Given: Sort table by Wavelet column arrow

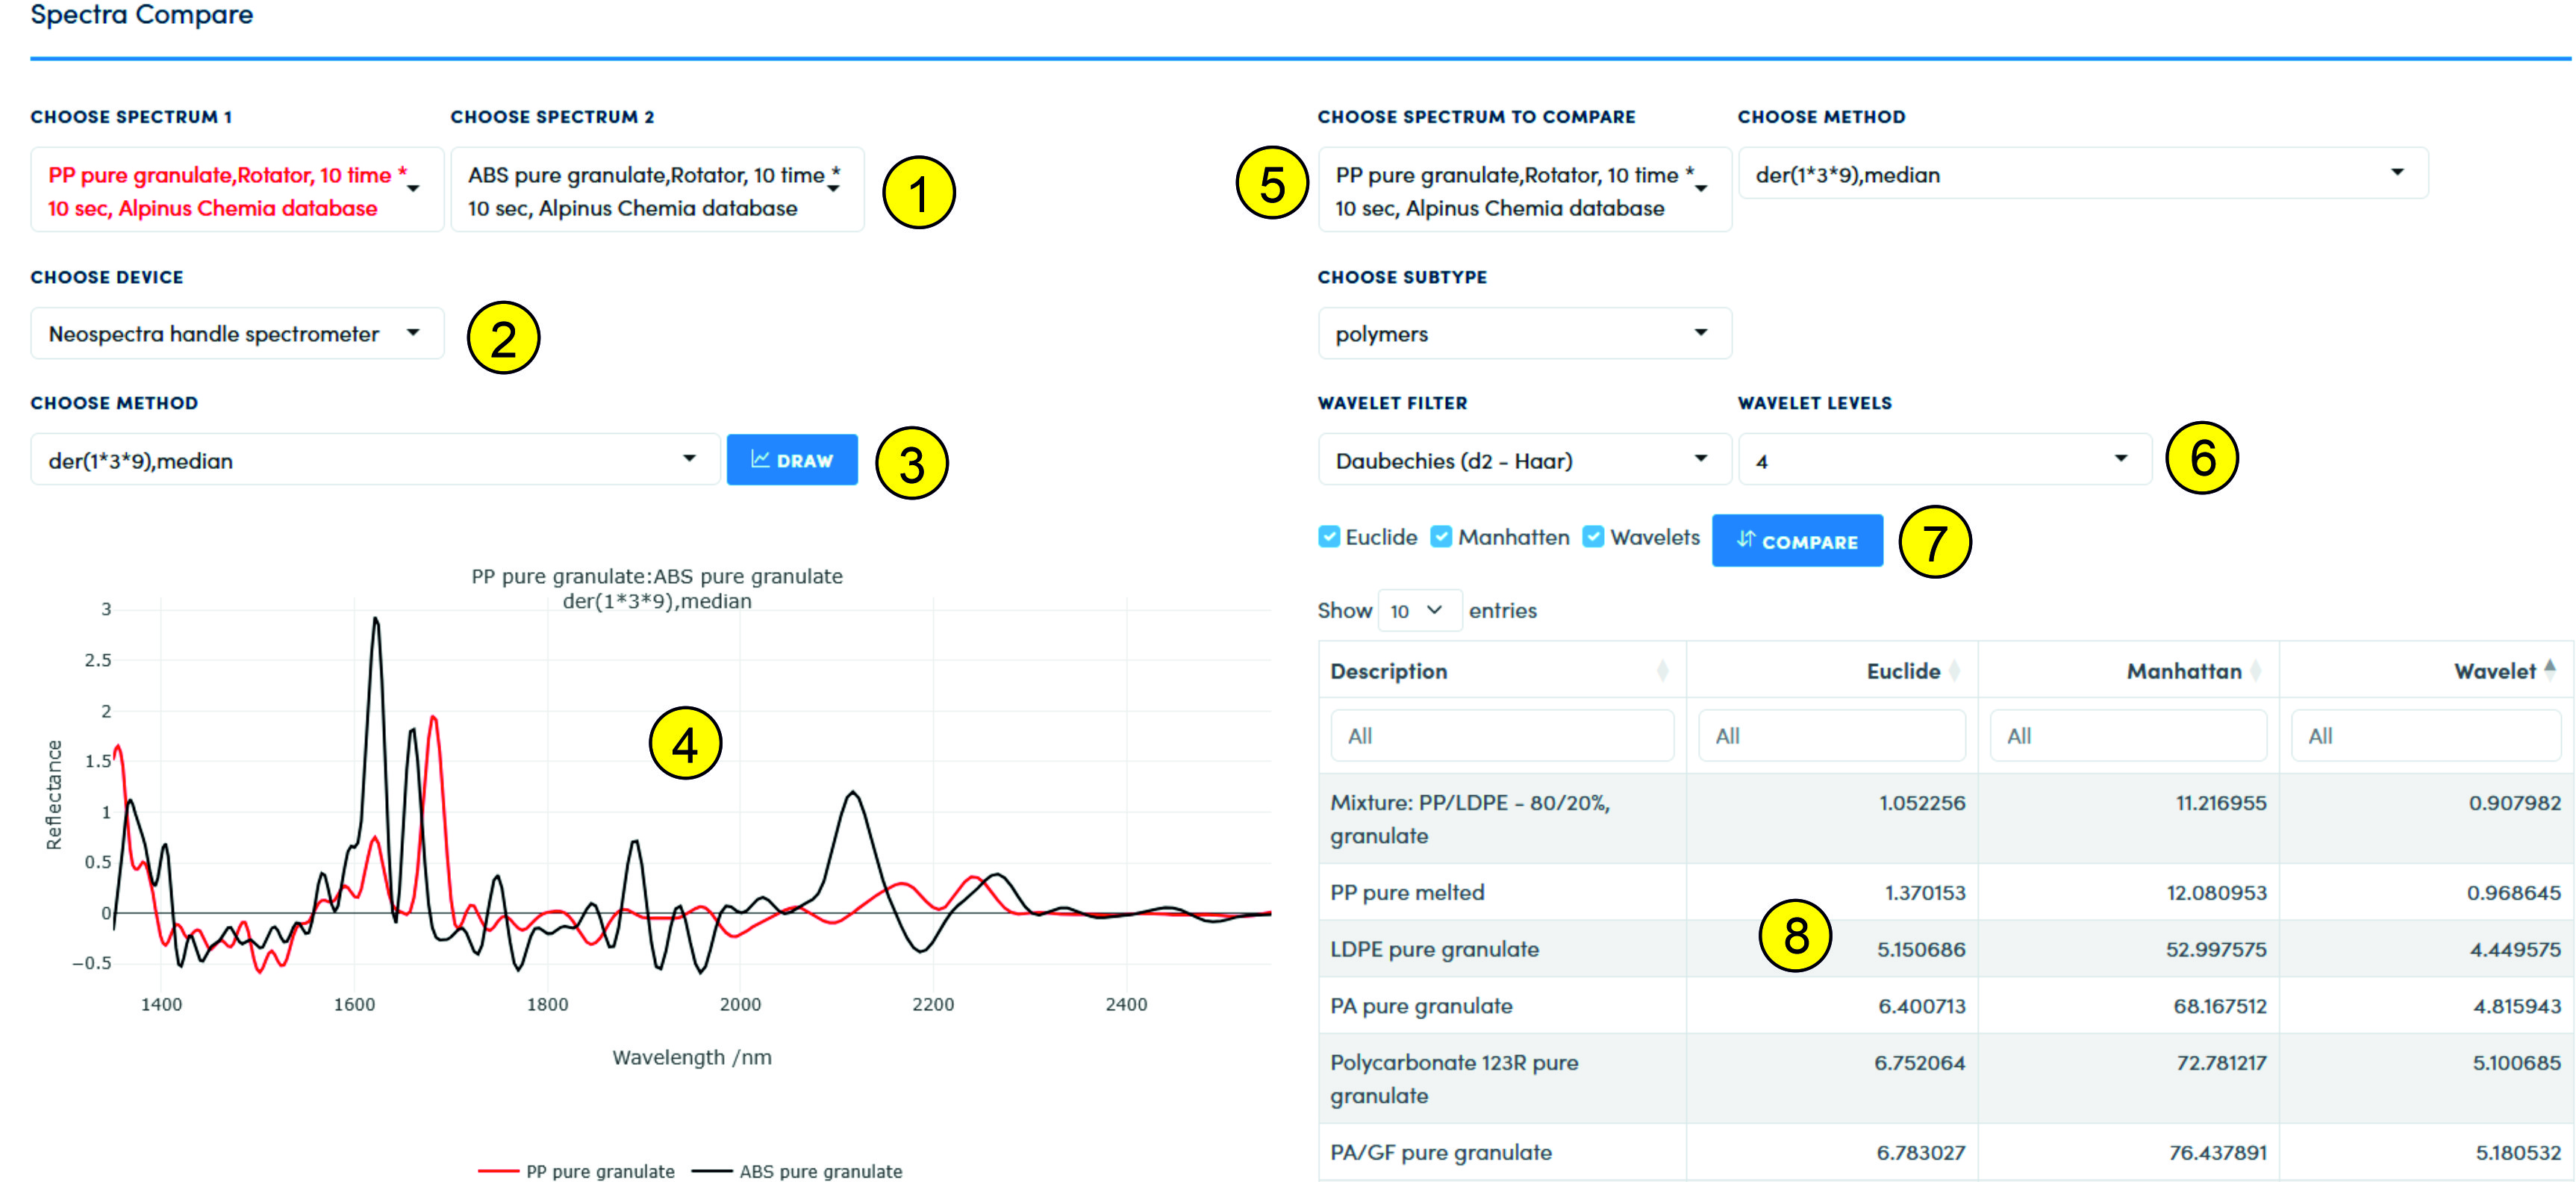Looking at the screenshot, I should 2549,668.
